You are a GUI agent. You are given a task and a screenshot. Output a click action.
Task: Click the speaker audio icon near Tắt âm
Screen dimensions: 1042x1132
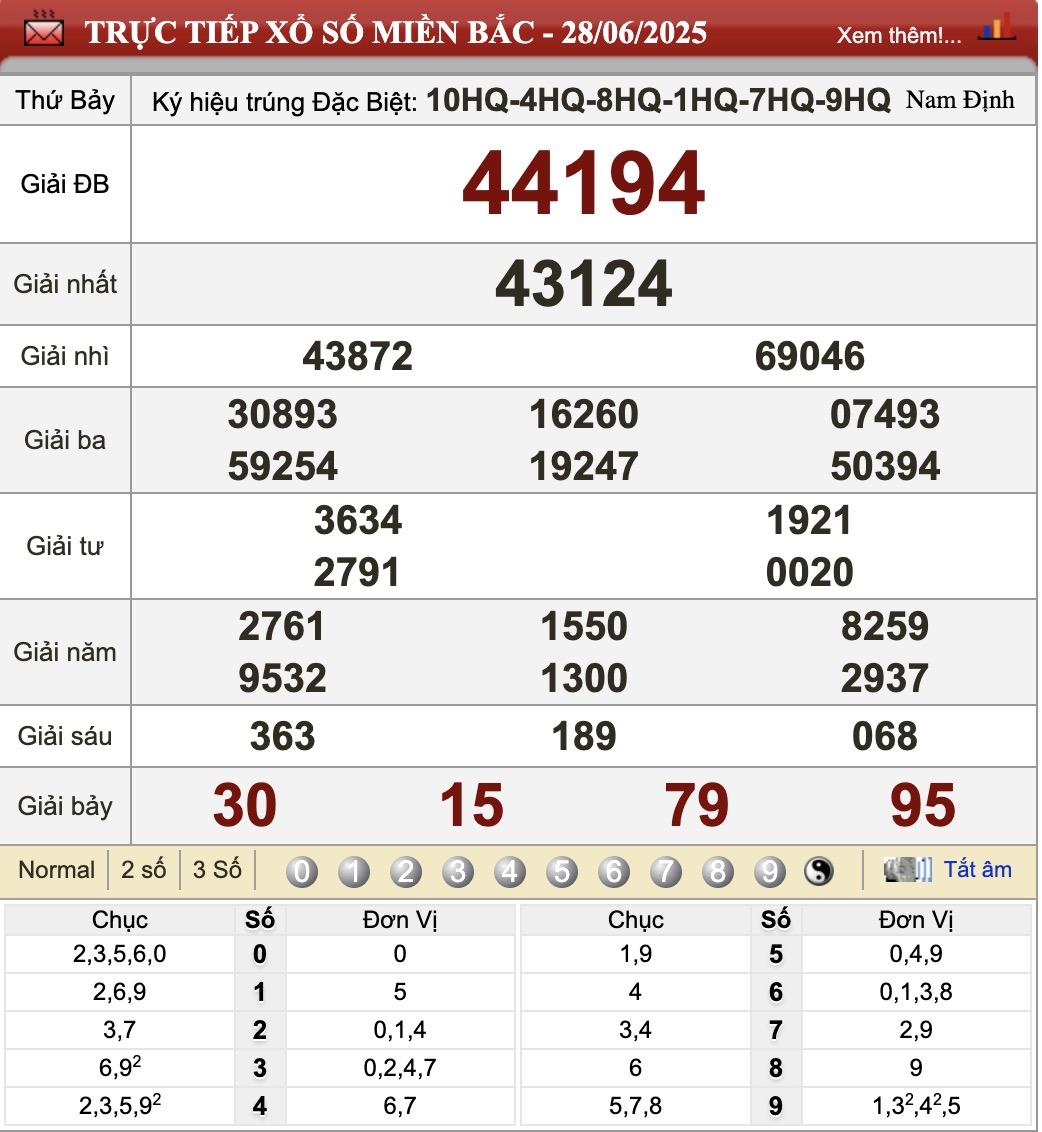coord(905,869)
